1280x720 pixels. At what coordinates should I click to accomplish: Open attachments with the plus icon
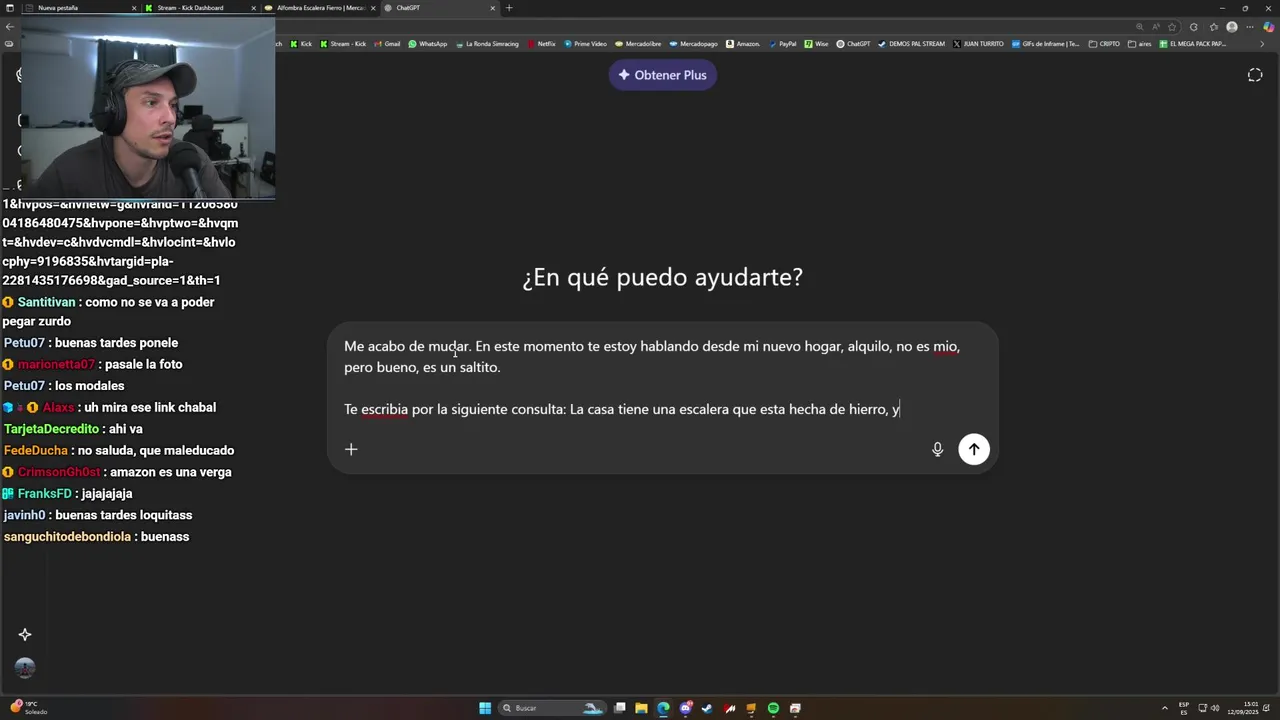click(351, 450)
